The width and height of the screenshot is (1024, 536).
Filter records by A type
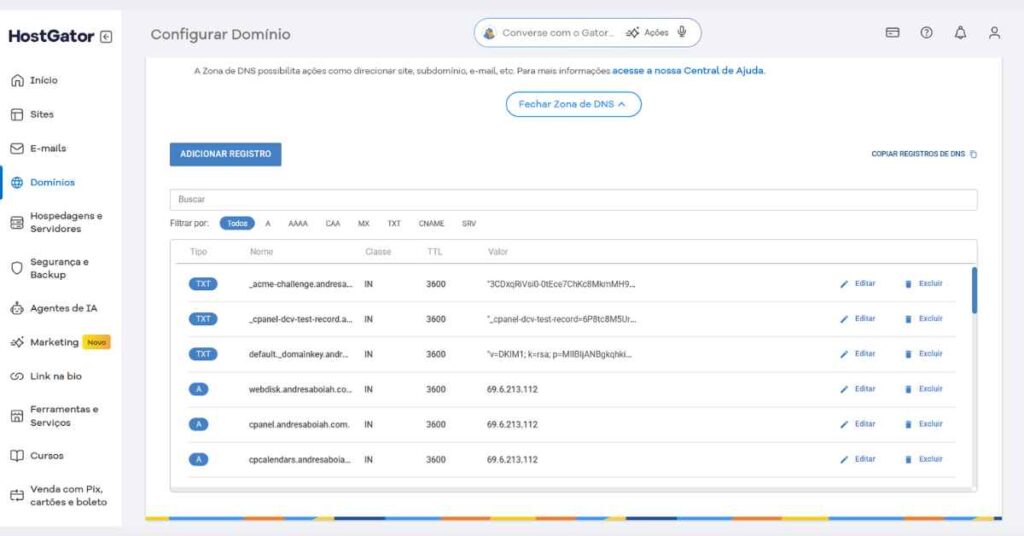pyautogui.click(x=268, y=223)
